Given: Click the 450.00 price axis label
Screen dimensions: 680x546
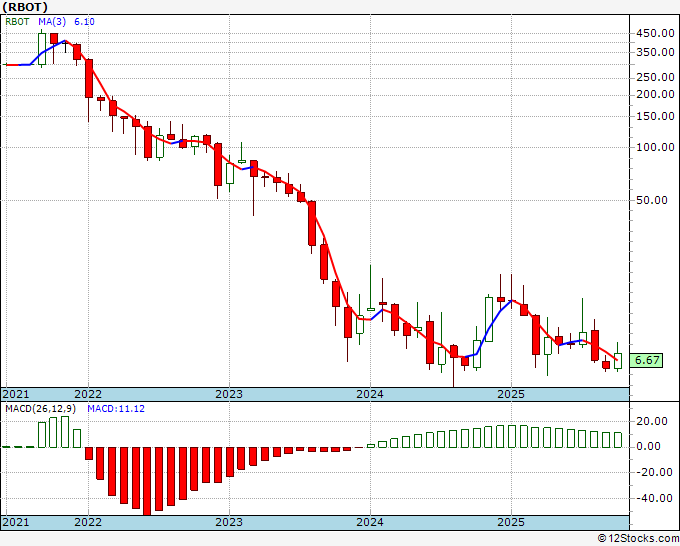Looking at the screenshot, I should (x=655, y=33).
